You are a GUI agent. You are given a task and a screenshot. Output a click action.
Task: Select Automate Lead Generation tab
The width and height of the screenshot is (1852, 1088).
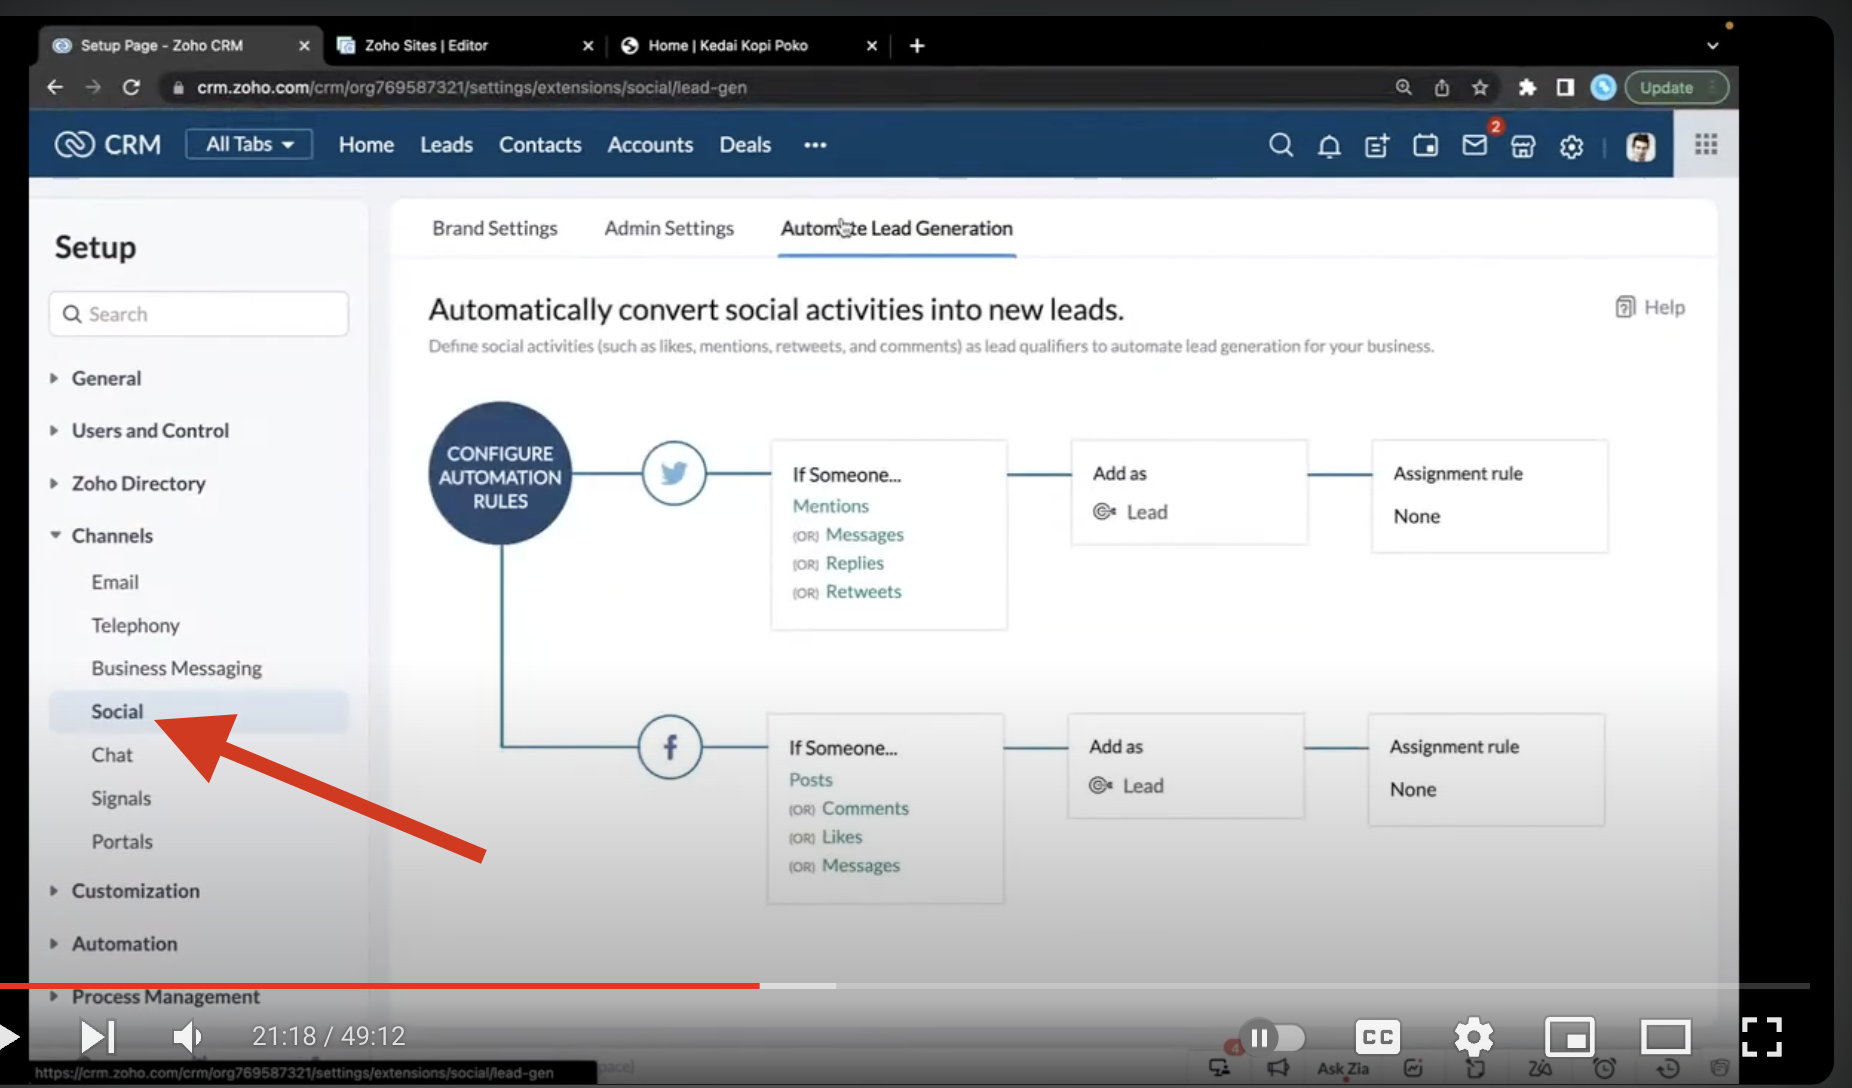[897, 228]
